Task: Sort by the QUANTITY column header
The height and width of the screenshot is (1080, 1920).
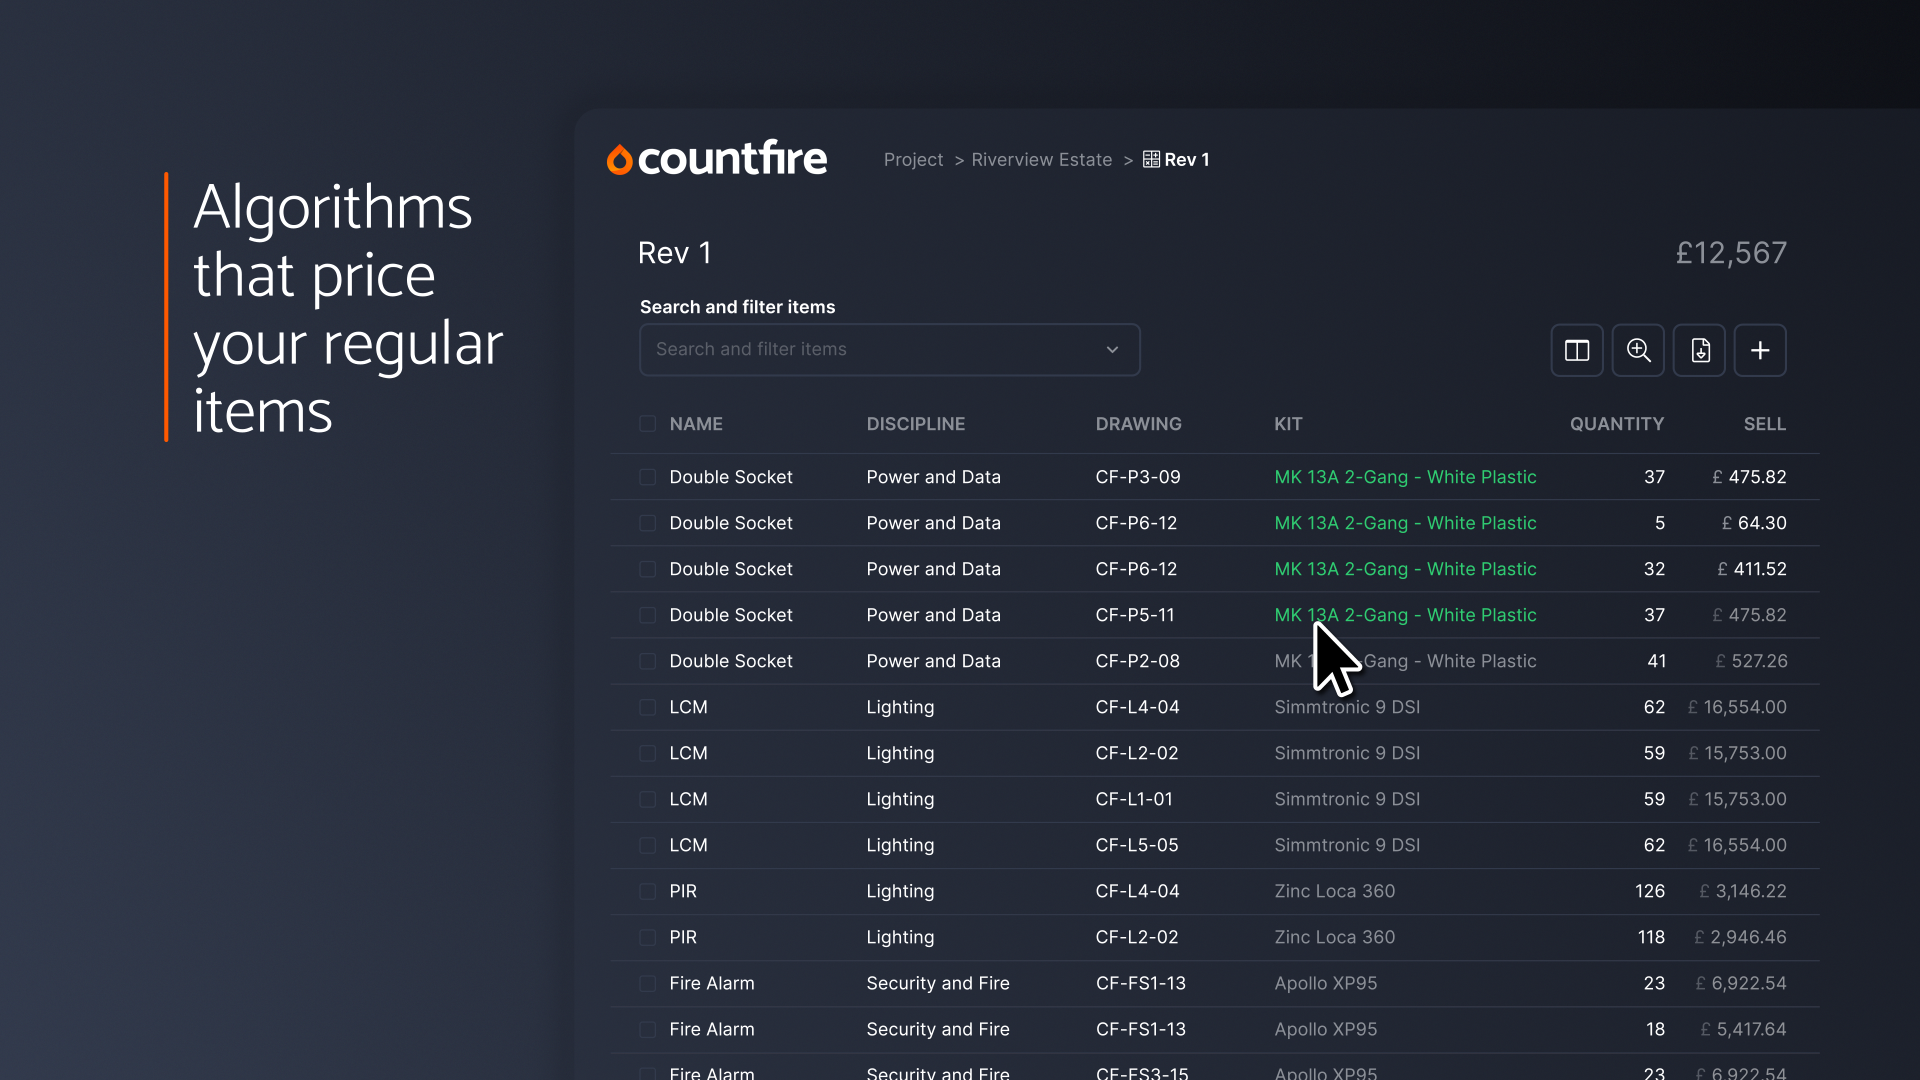Action: pyautogui.click(x=1616, y=424)
